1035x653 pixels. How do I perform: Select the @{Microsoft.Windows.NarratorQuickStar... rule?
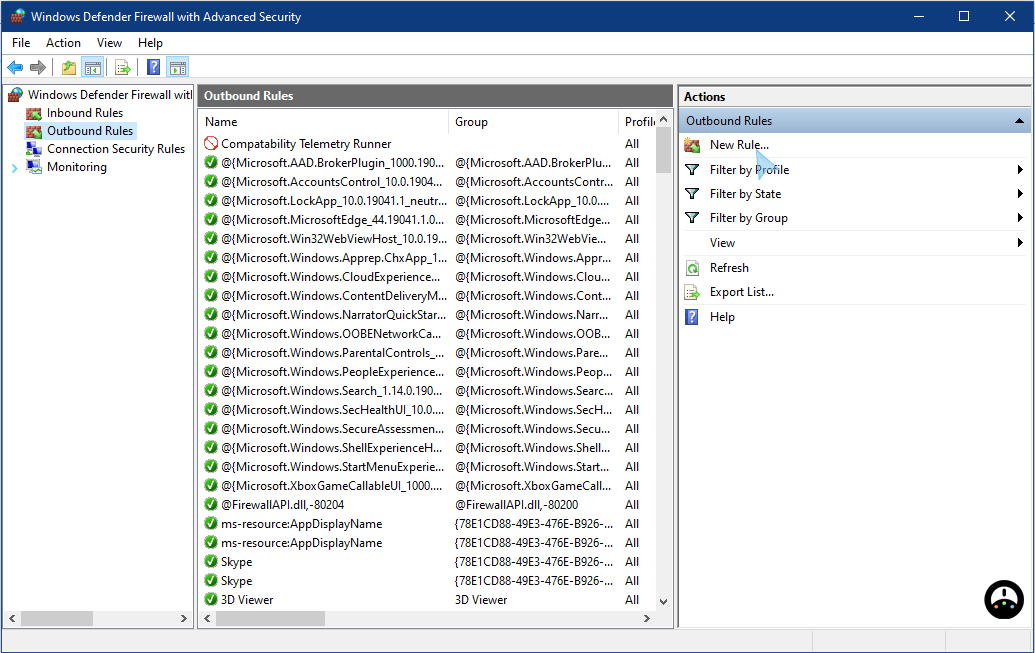333,315
